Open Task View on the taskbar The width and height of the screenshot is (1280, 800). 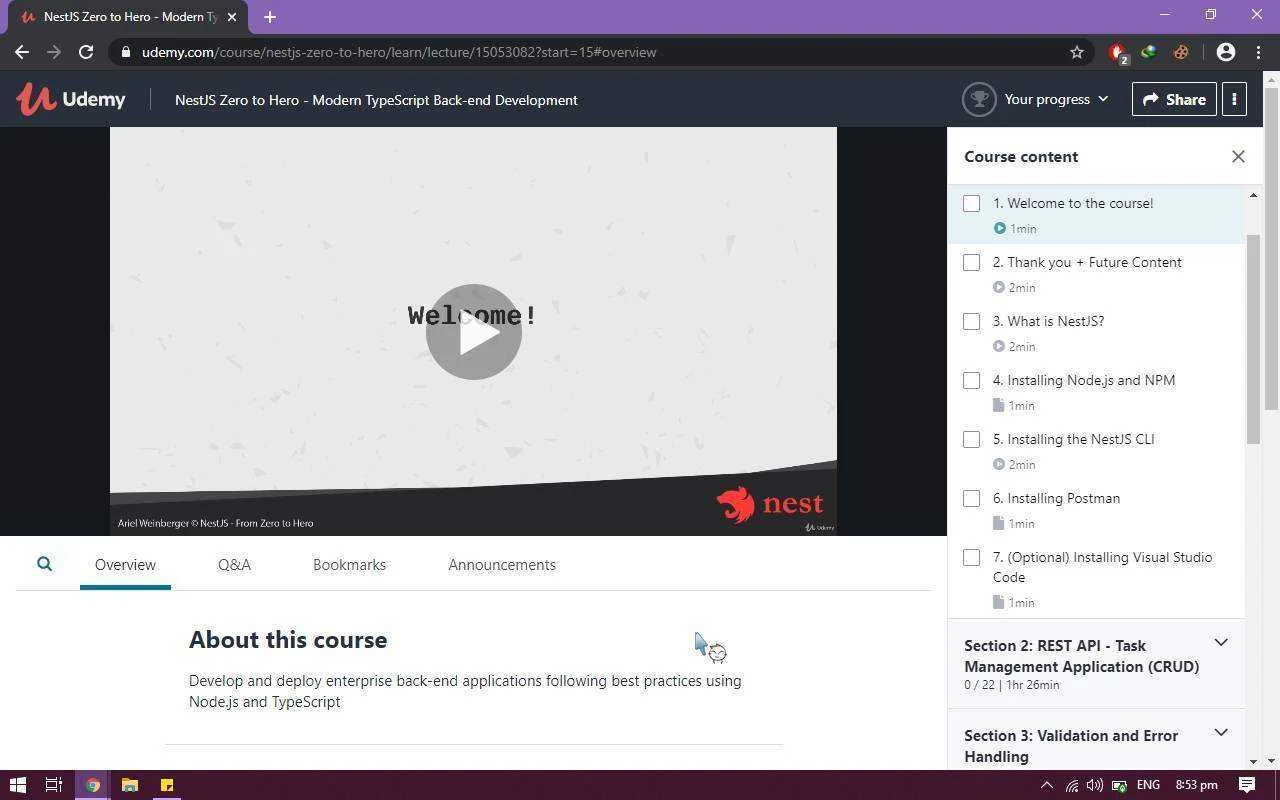[x=54, y=785]
